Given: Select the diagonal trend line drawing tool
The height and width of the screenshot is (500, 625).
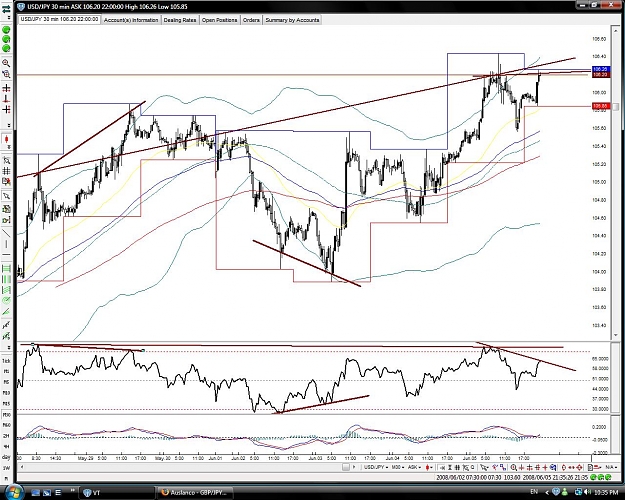Looking at the screenshot, I should (x=6, y=233).
